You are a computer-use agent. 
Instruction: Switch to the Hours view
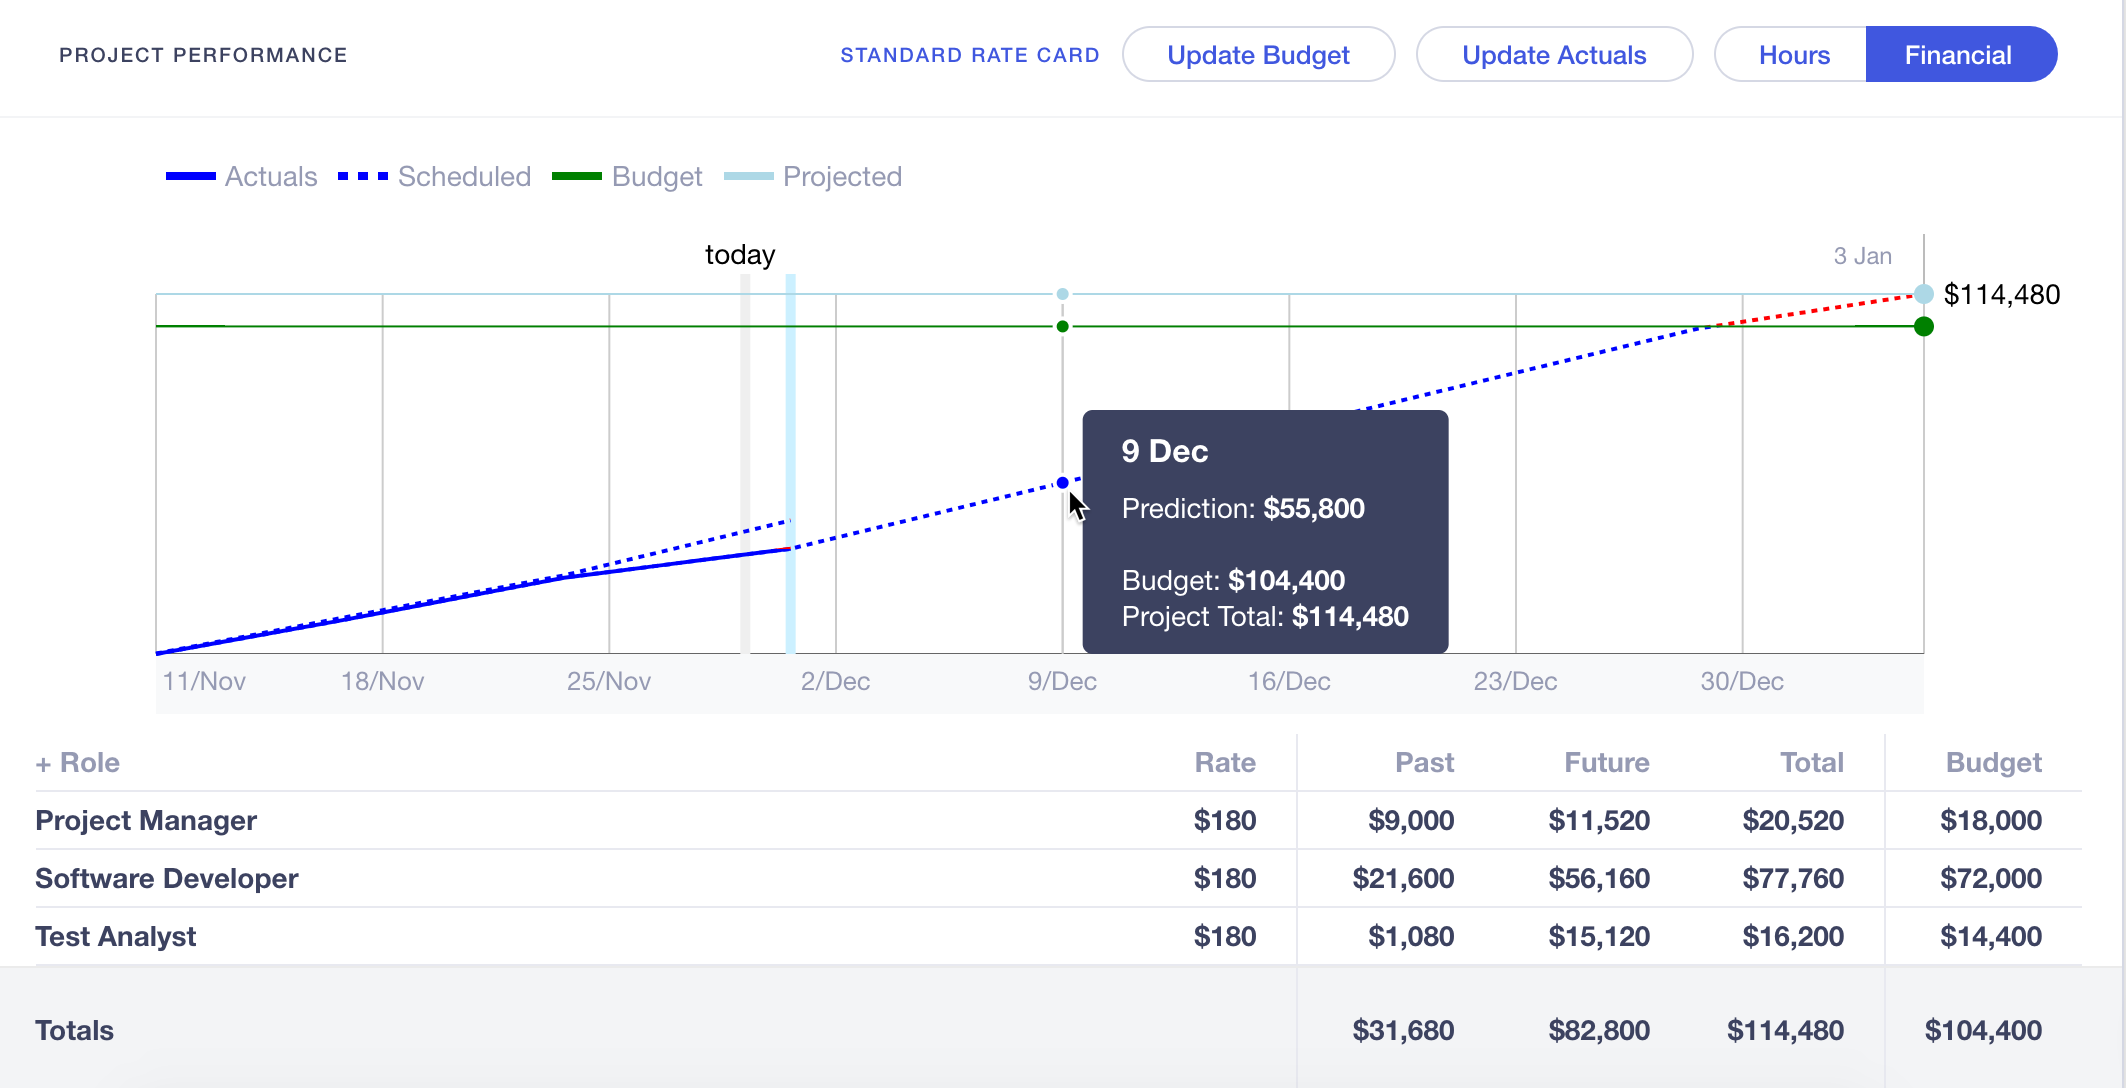(1793, 55)
